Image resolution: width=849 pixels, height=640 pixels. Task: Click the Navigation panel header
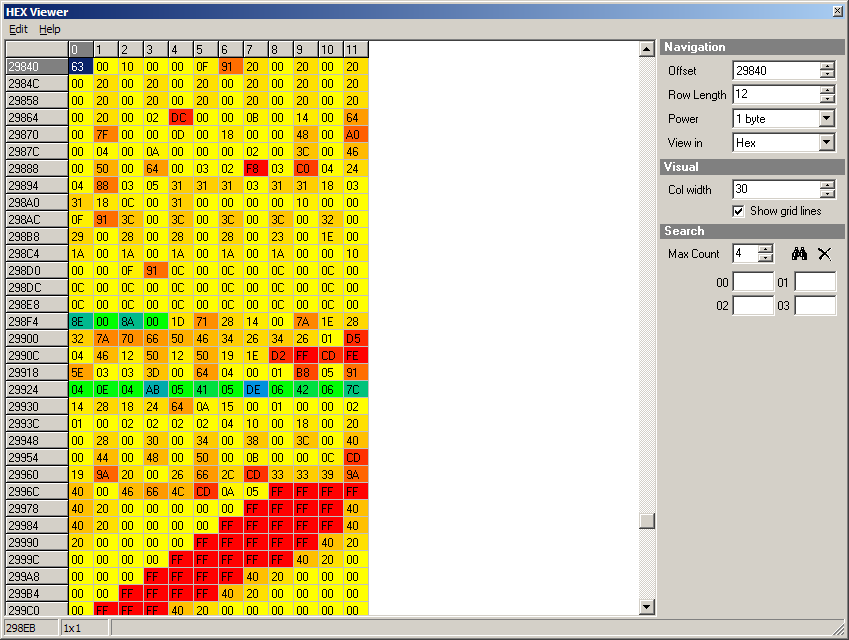(x=752, y=47)
